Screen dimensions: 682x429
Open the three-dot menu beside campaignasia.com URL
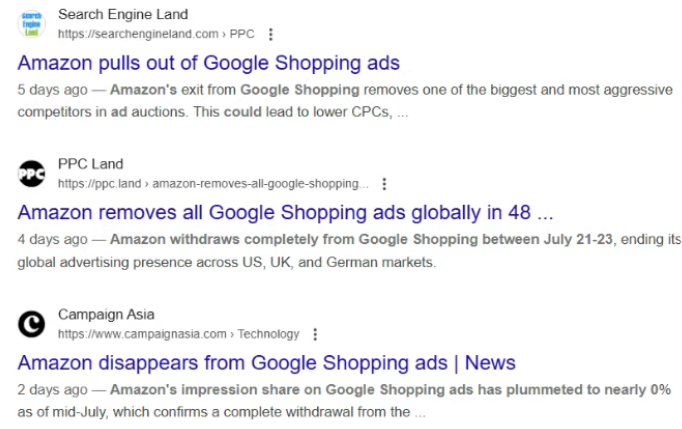(x=315, y=334)
